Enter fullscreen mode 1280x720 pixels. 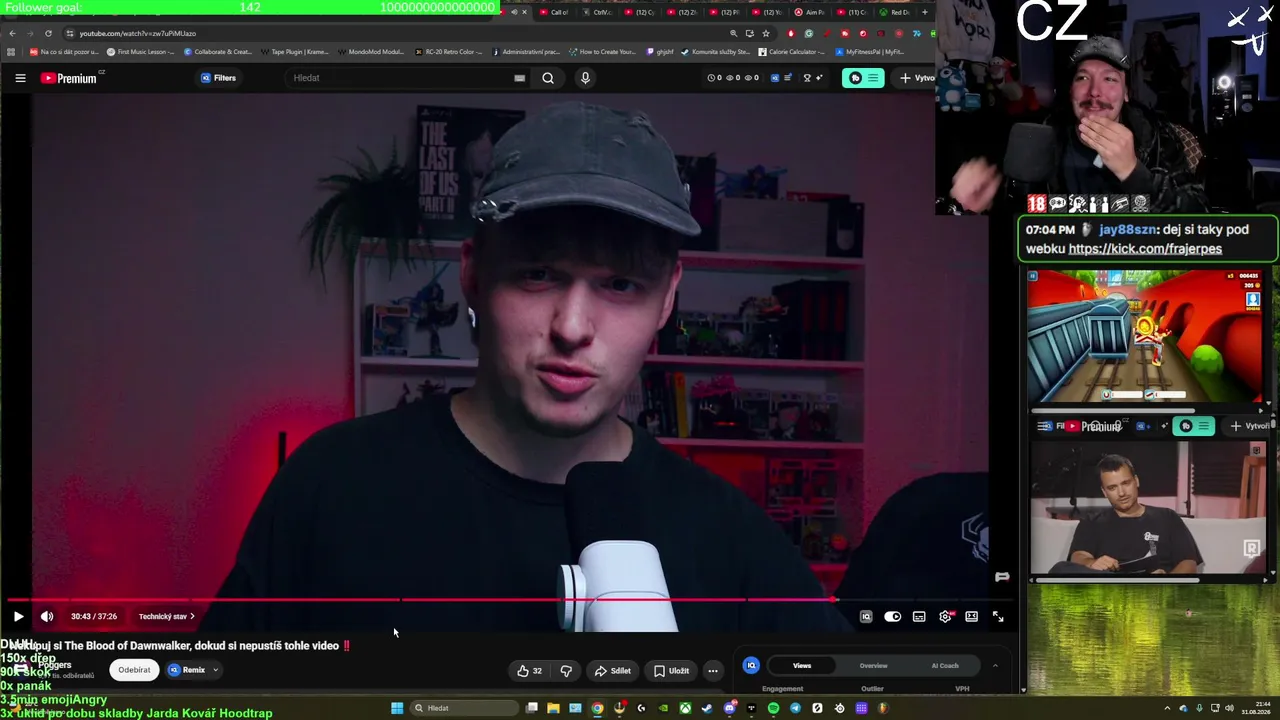pos(997,617)
